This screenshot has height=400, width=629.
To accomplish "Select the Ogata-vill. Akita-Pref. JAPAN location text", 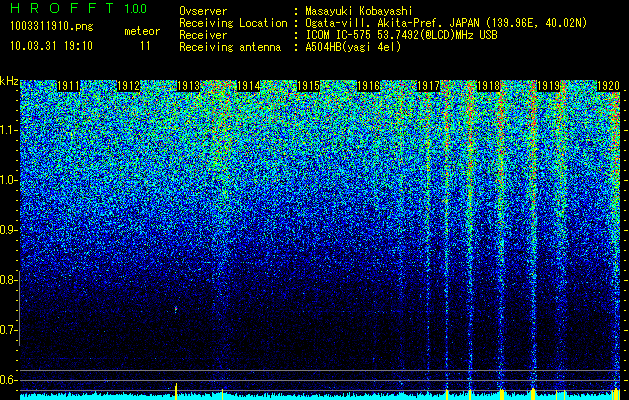I will (x=445, y=23).
